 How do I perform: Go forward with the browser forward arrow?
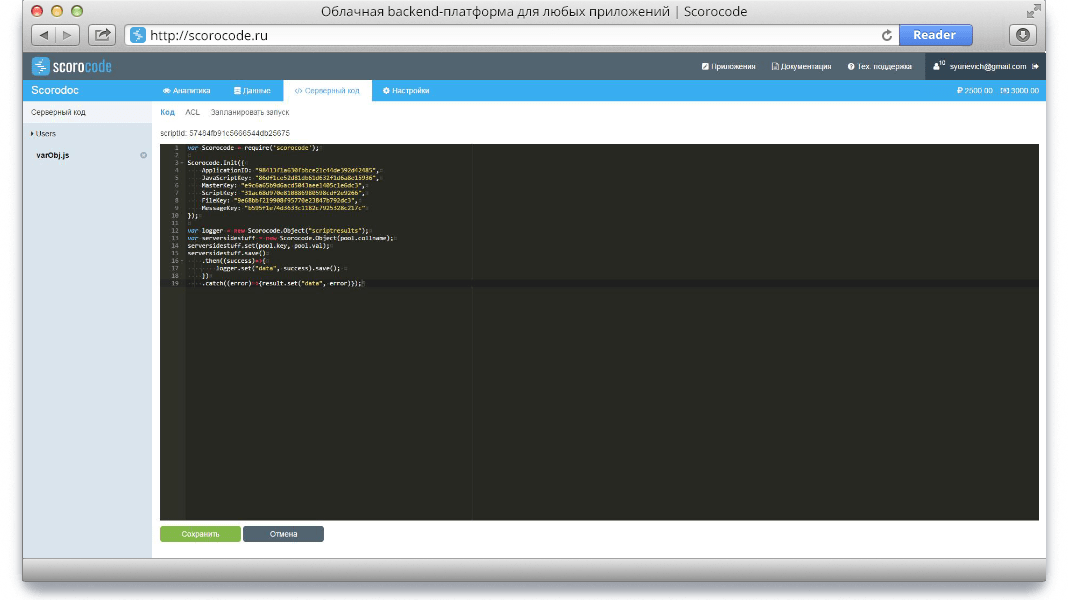coord(67,35)
